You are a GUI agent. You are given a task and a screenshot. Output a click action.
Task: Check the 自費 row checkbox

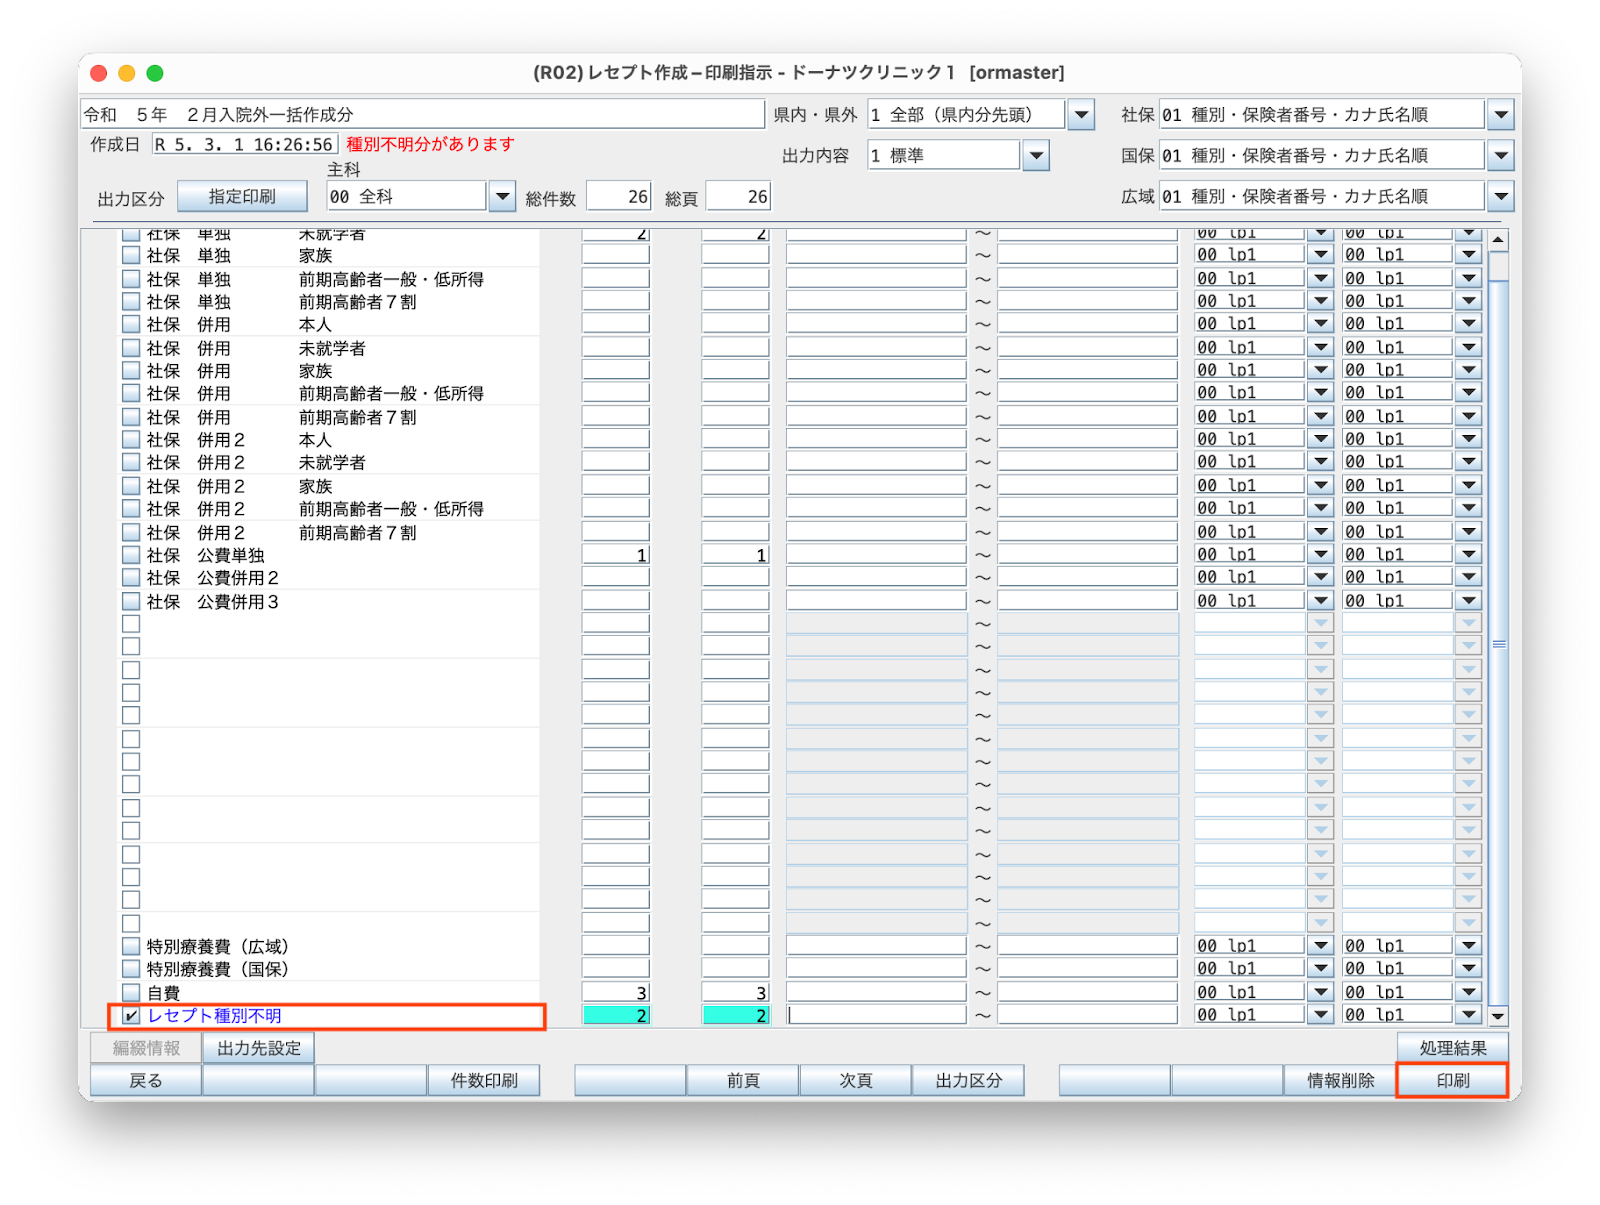click(x=129, y=991)
